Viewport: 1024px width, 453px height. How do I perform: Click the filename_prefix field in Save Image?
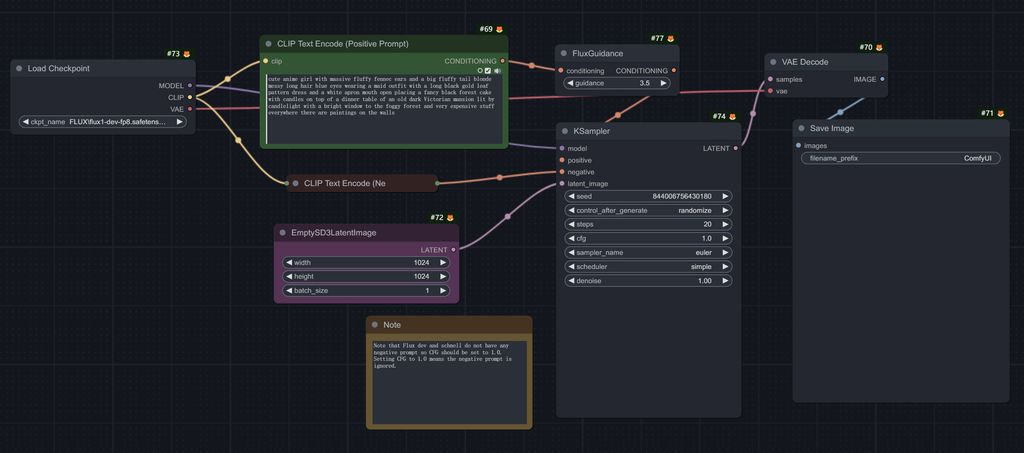coord(900,158)
